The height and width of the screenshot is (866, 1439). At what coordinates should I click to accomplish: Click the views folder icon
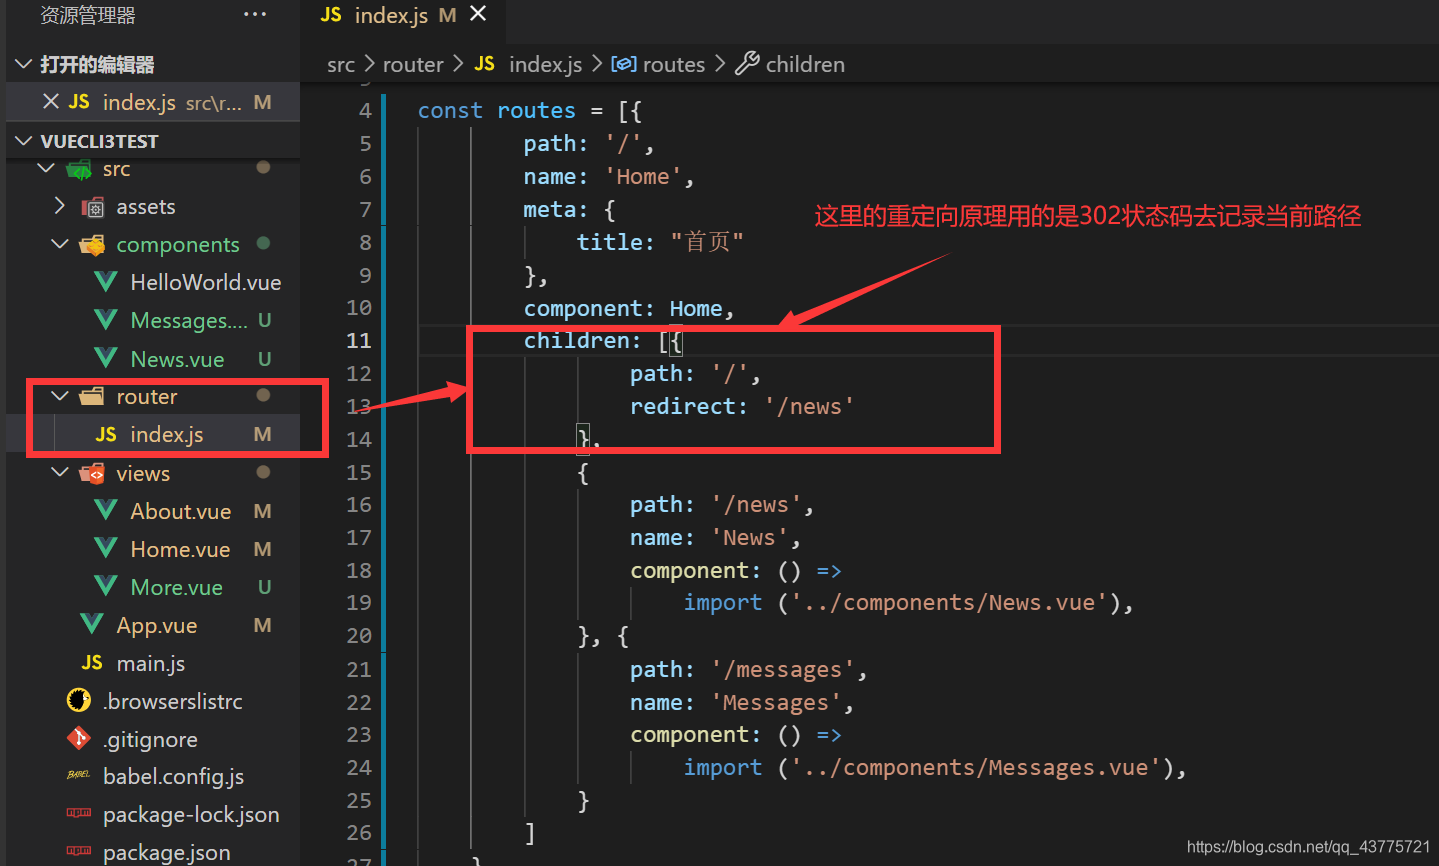92,473
